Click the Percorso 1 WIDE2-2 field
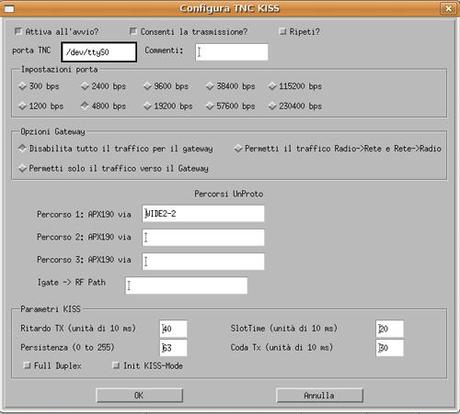 [x=203, y=214]
